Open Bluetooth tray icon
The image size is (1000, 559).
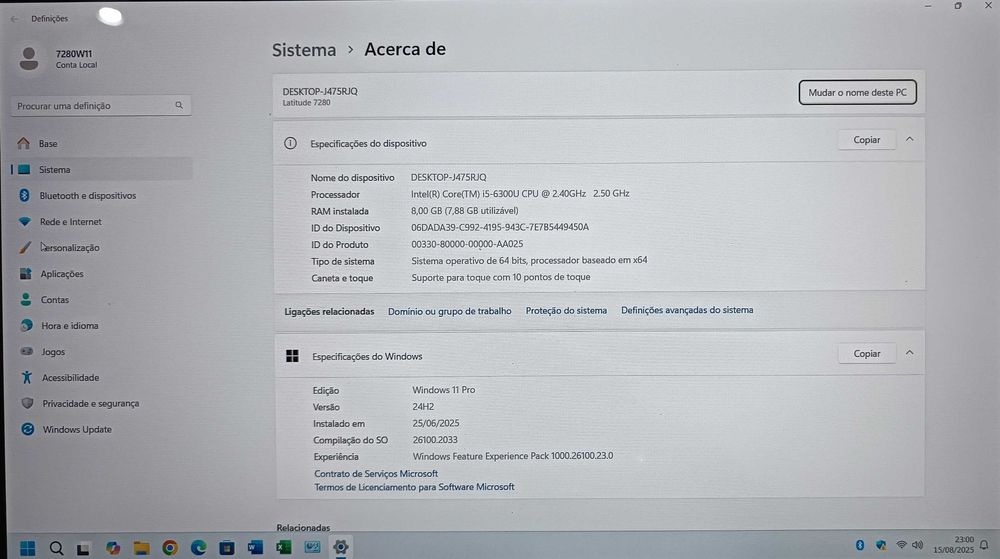[860, 545]
